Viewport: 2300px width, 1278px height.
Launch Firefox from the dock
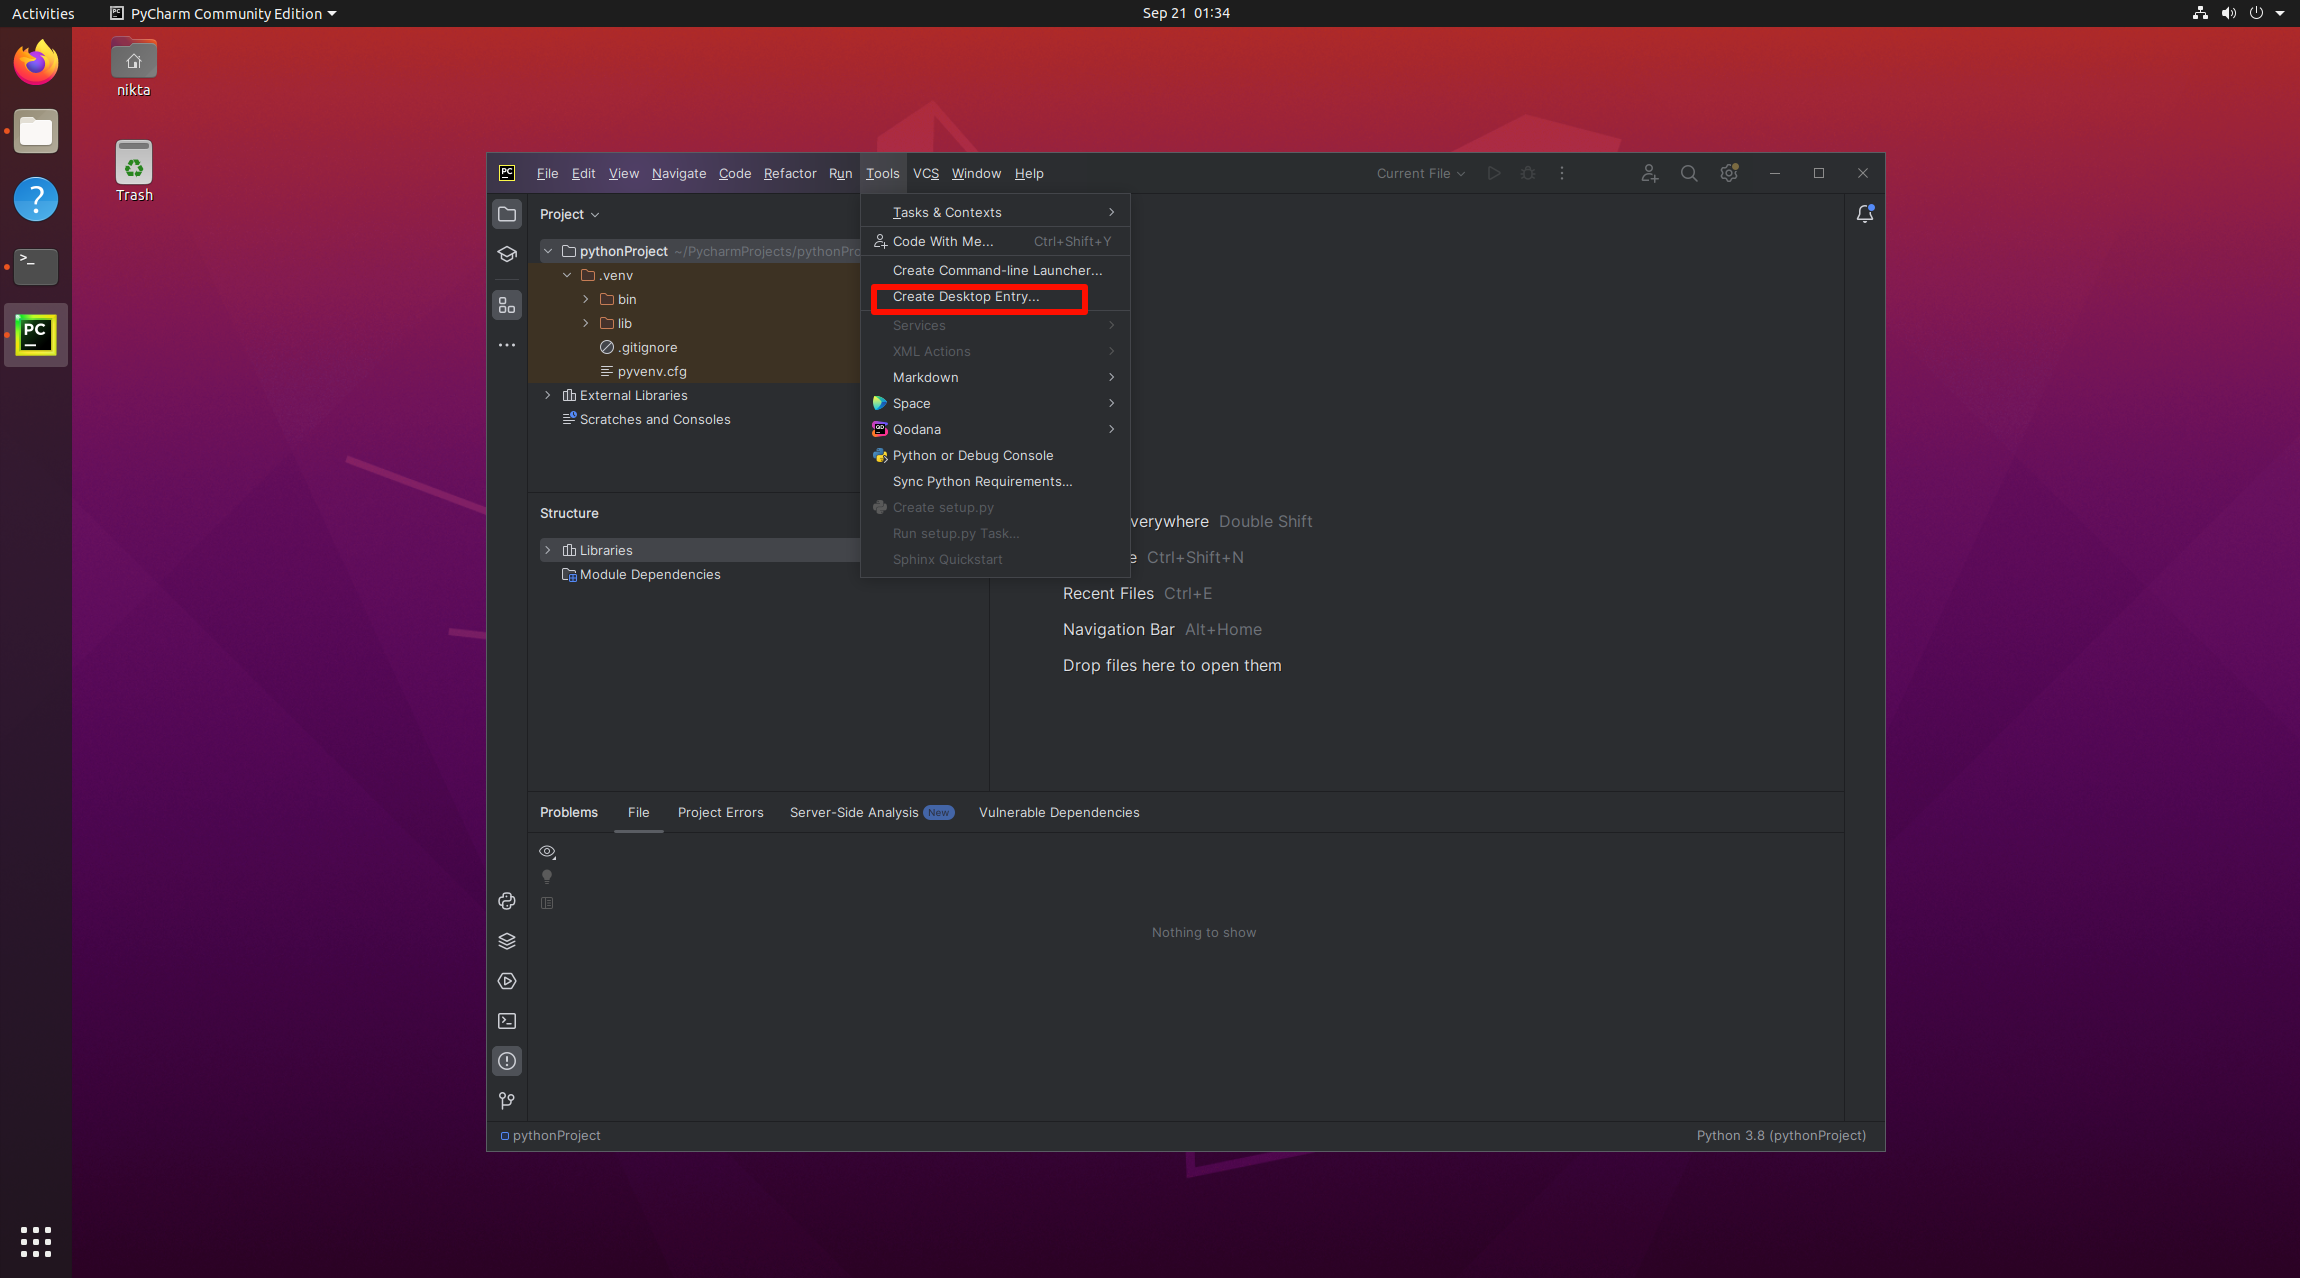[36, 63]
